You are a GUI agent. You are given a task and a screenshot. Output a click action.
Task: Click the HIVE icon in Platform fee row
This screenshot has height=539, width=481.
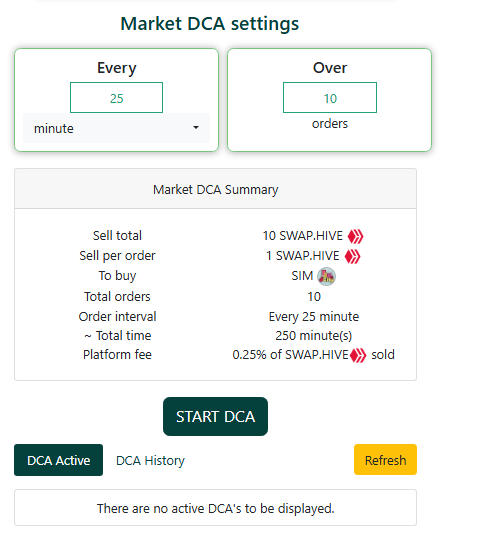[358, 355]
